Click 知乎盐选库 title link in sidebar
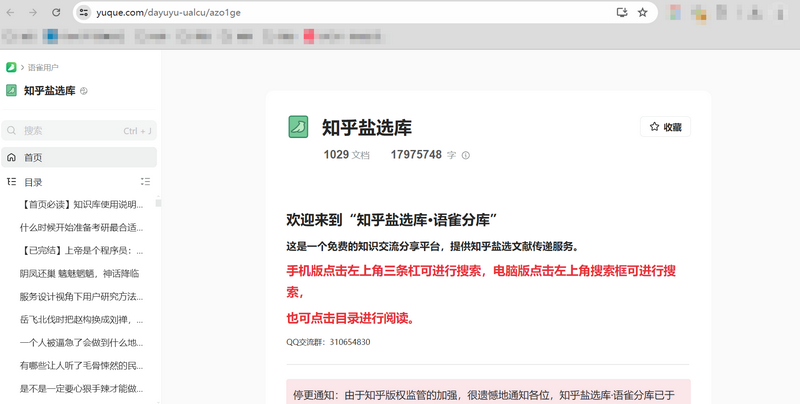 click(49, 91)
